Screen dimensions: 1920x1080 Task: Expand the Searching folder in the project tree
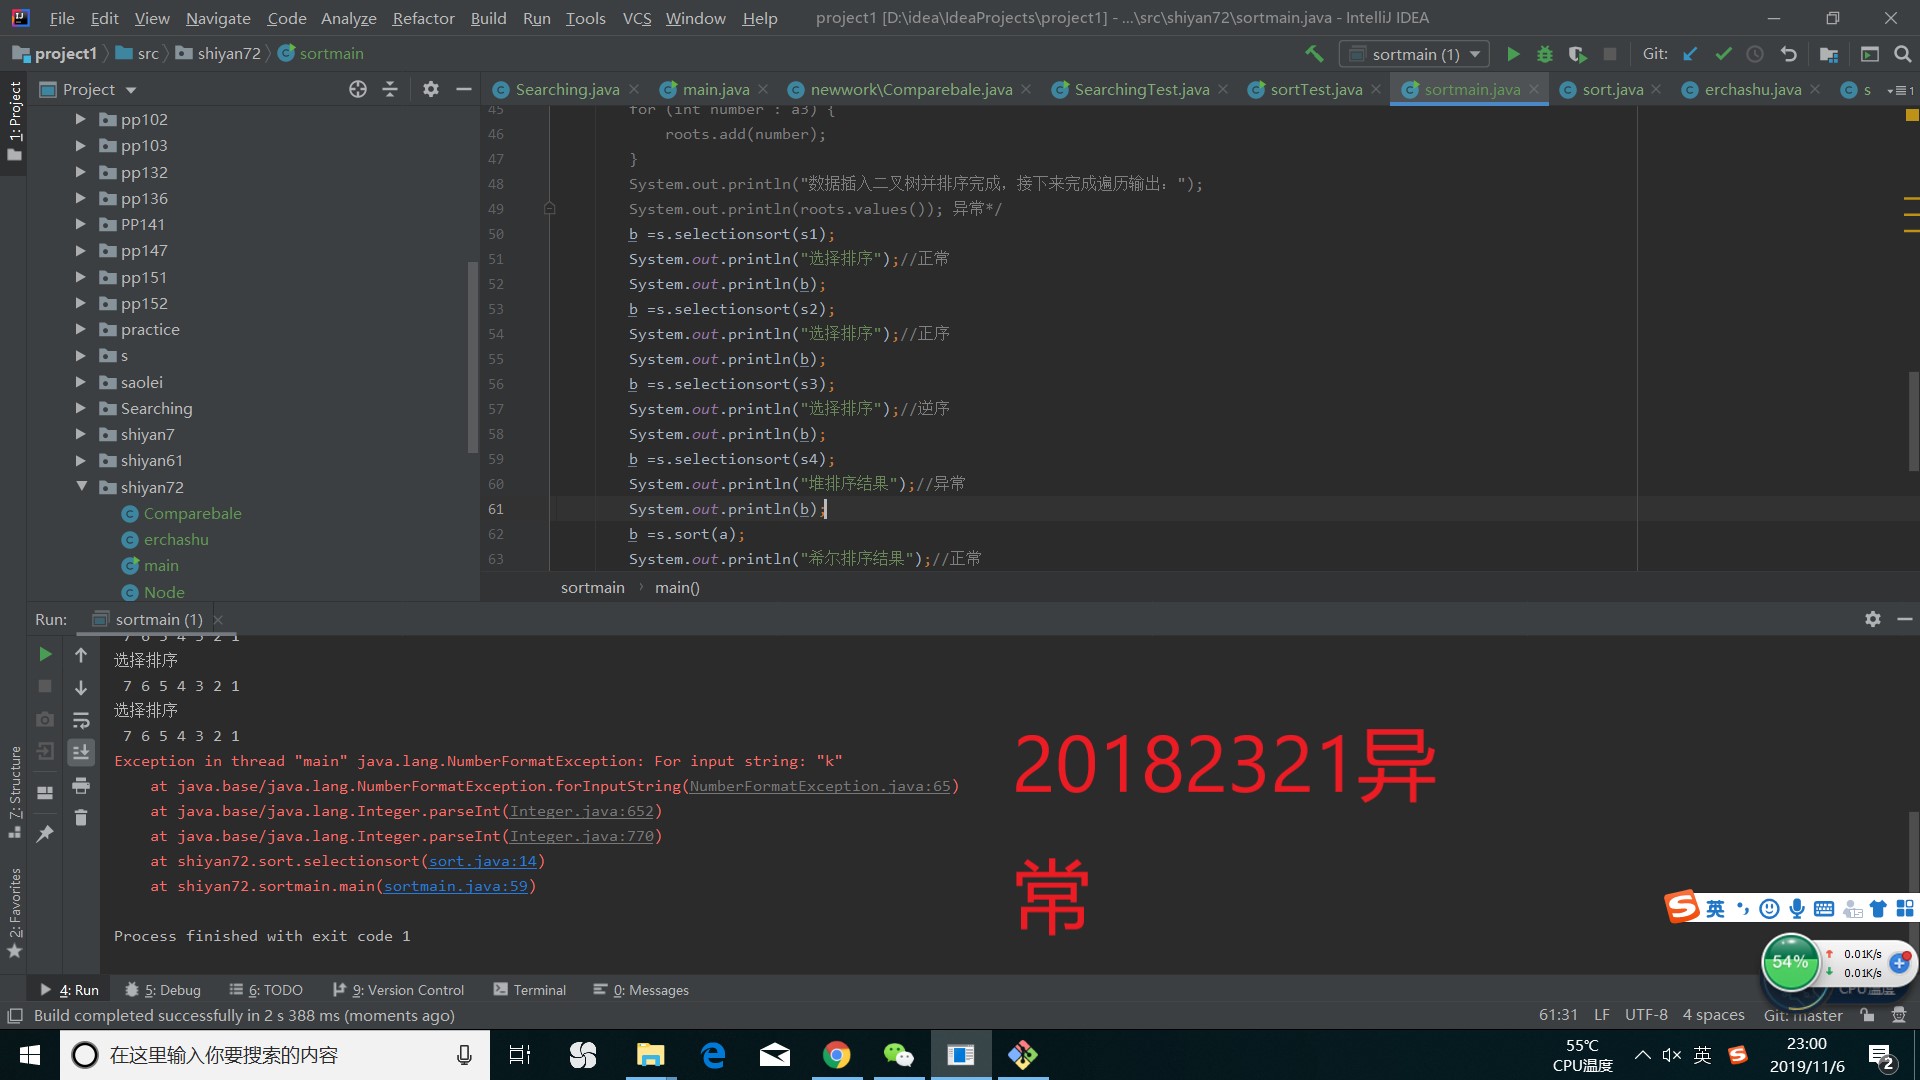pos(81,408)
